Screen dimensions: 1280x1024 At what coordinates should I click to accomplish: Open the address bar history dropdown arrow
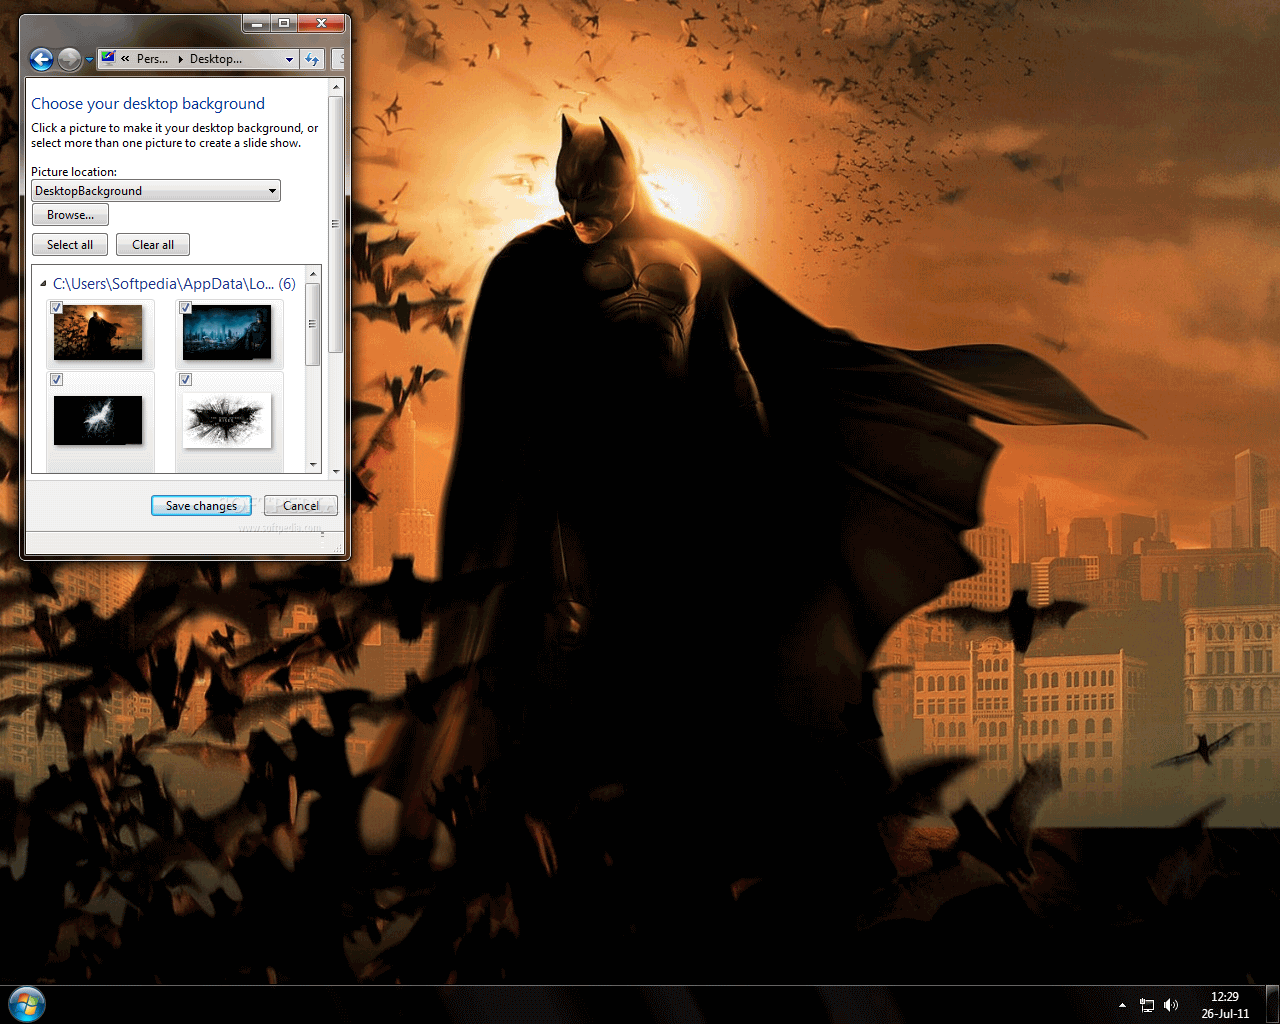pyautogui.click(x=289, y=59)
